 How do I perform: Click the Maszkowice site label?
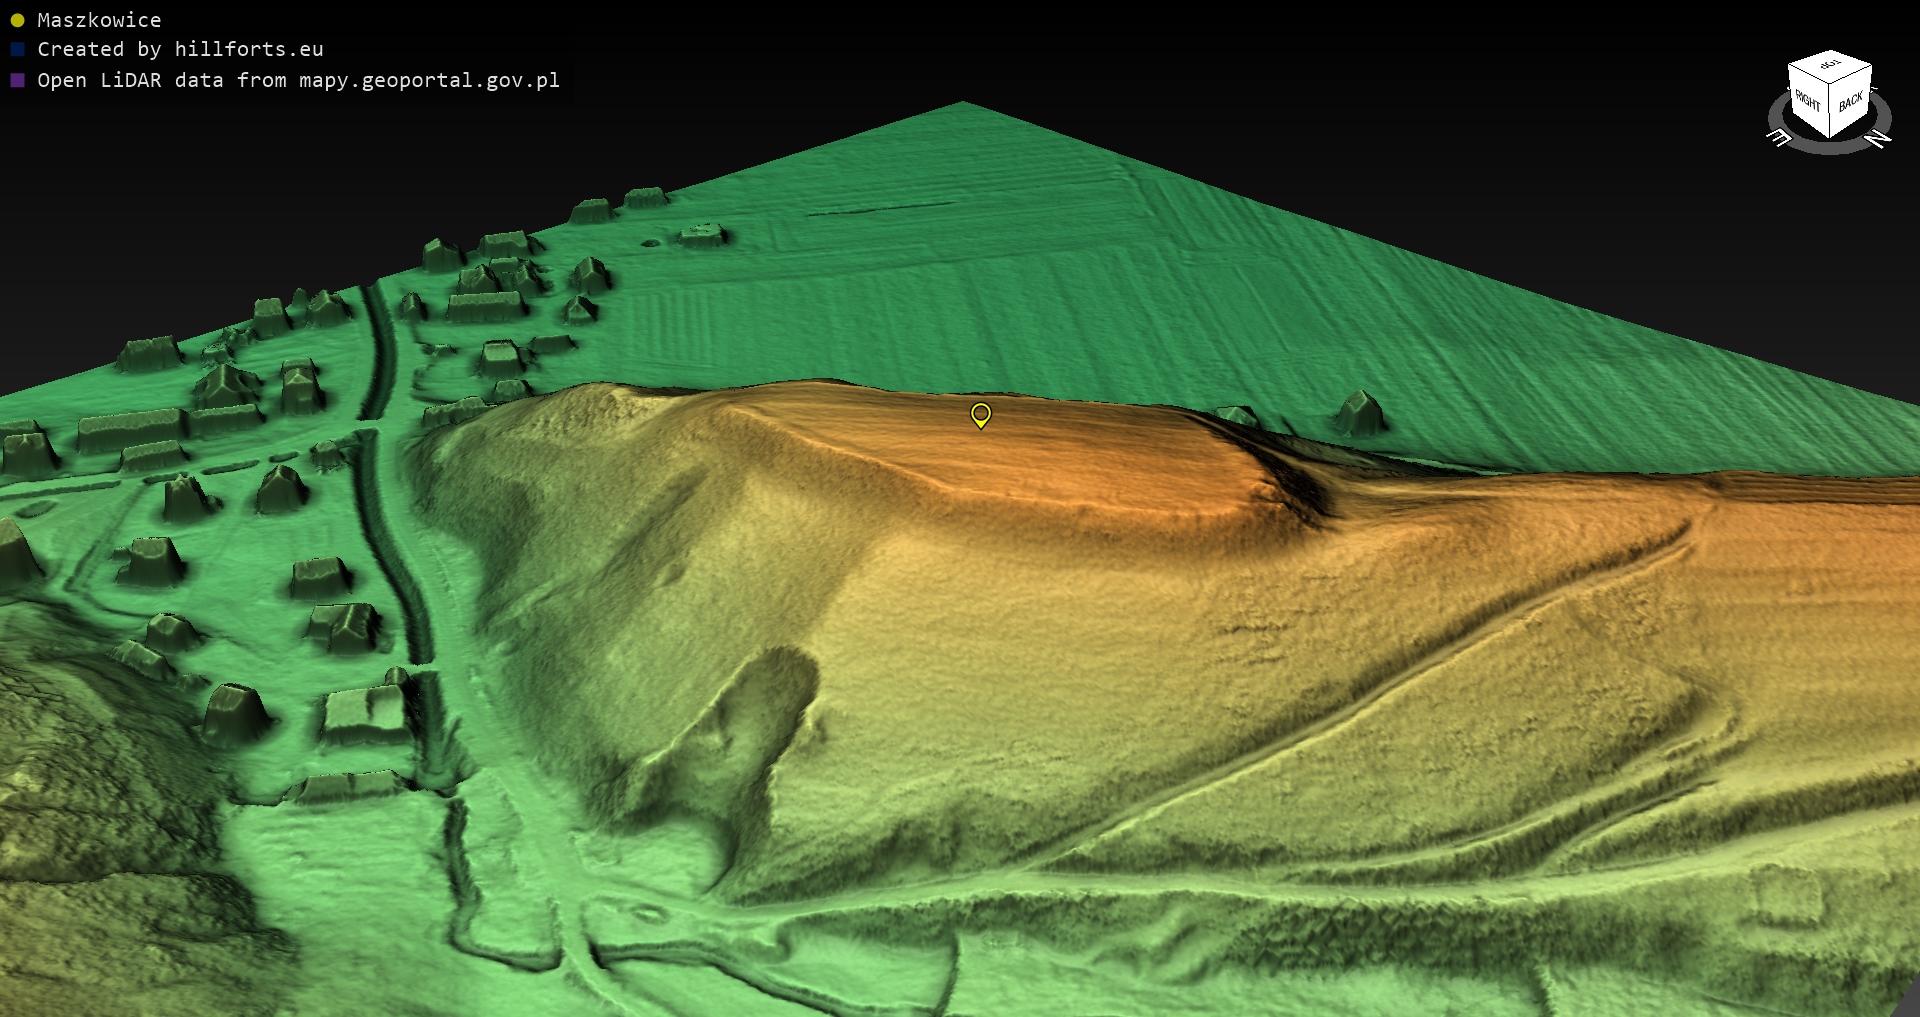coord(99,20)
